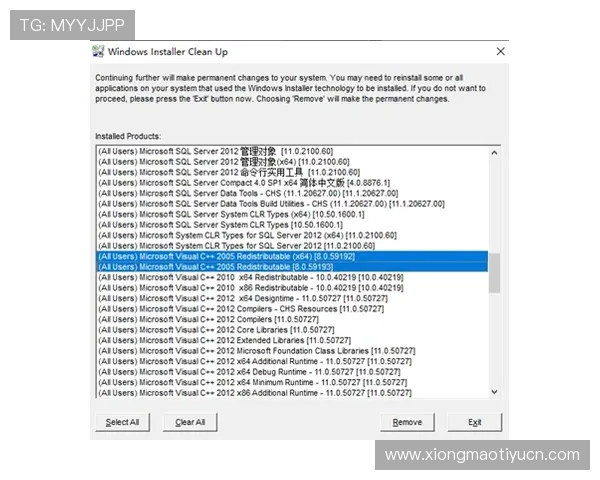The height and width of the screenshot is (480, 600).
Task: Select Visual C++ 2012 x64 Additional Runtime row
Action: click(x=292, y=361)
